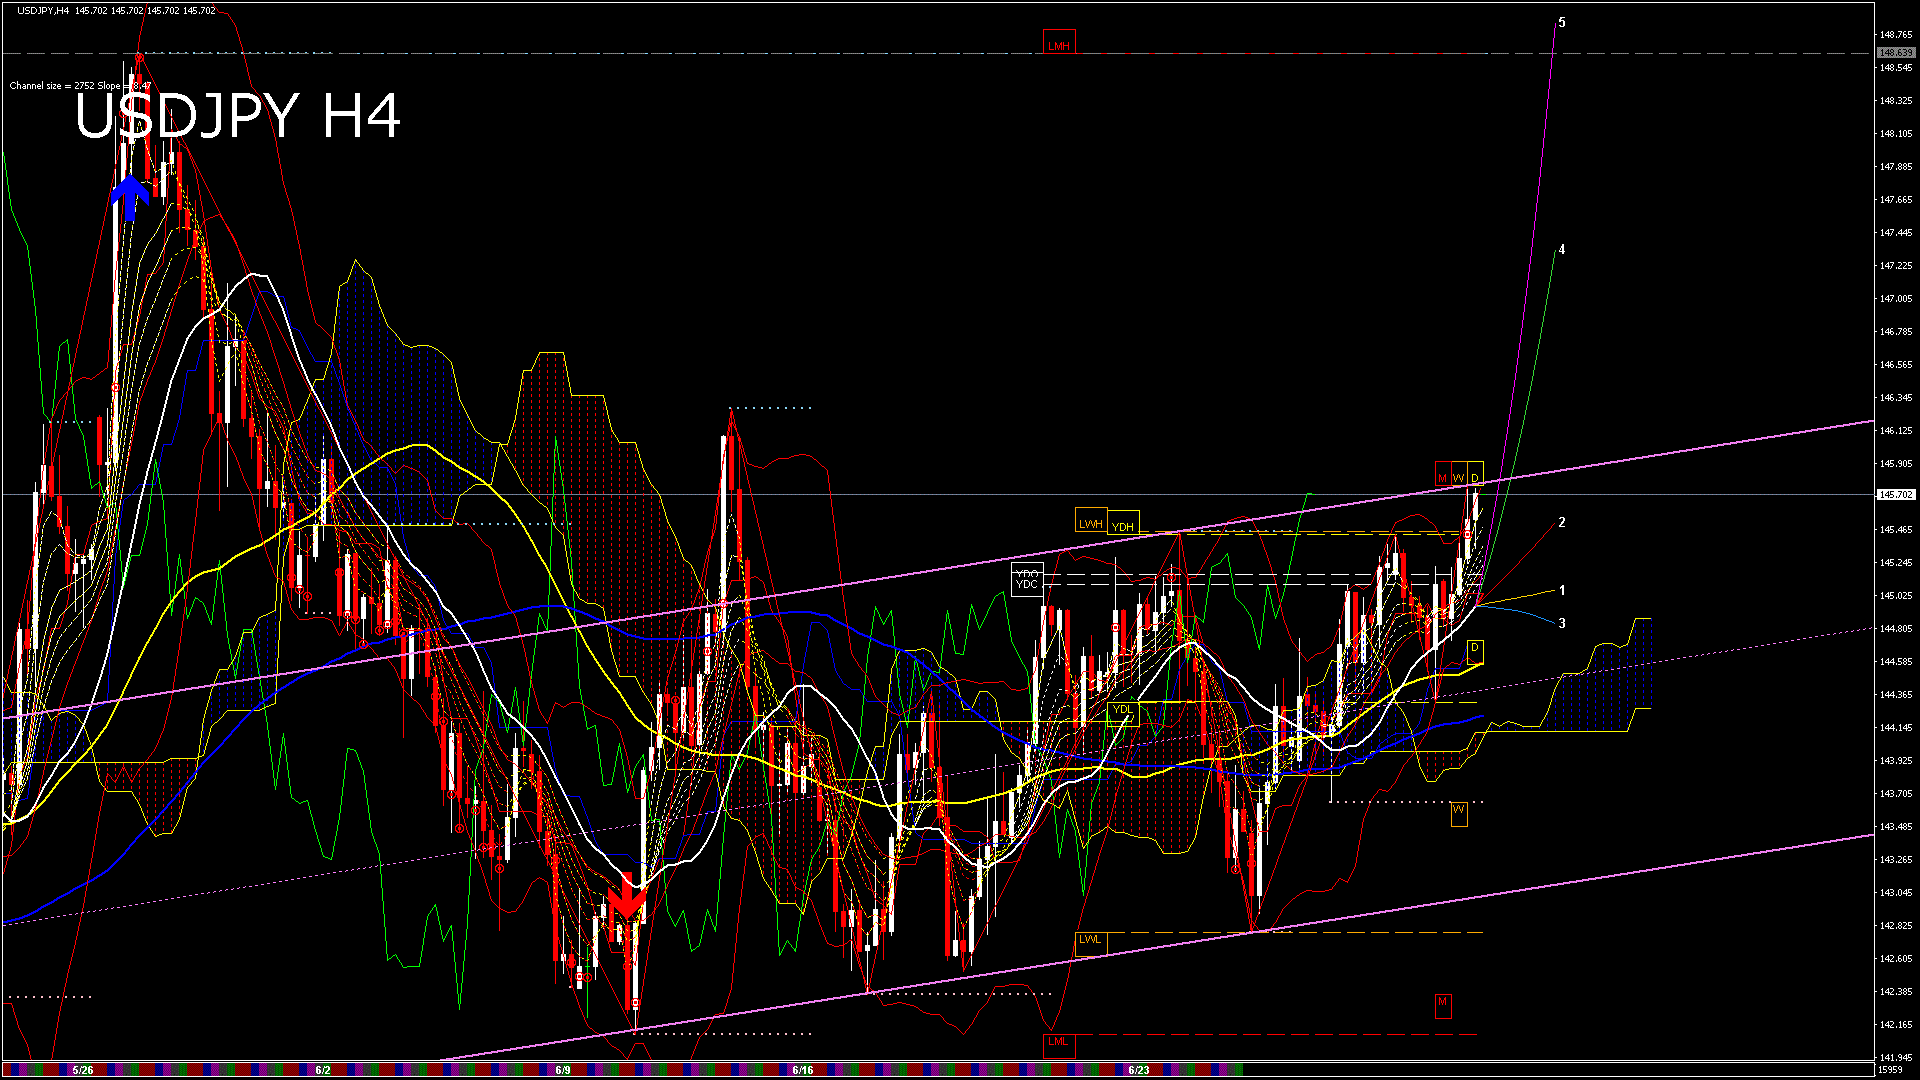Click 143.925 on the price scale
Viewport: 1920px width, 1080px height.
pyautogui.click(x=1896, y=761)
